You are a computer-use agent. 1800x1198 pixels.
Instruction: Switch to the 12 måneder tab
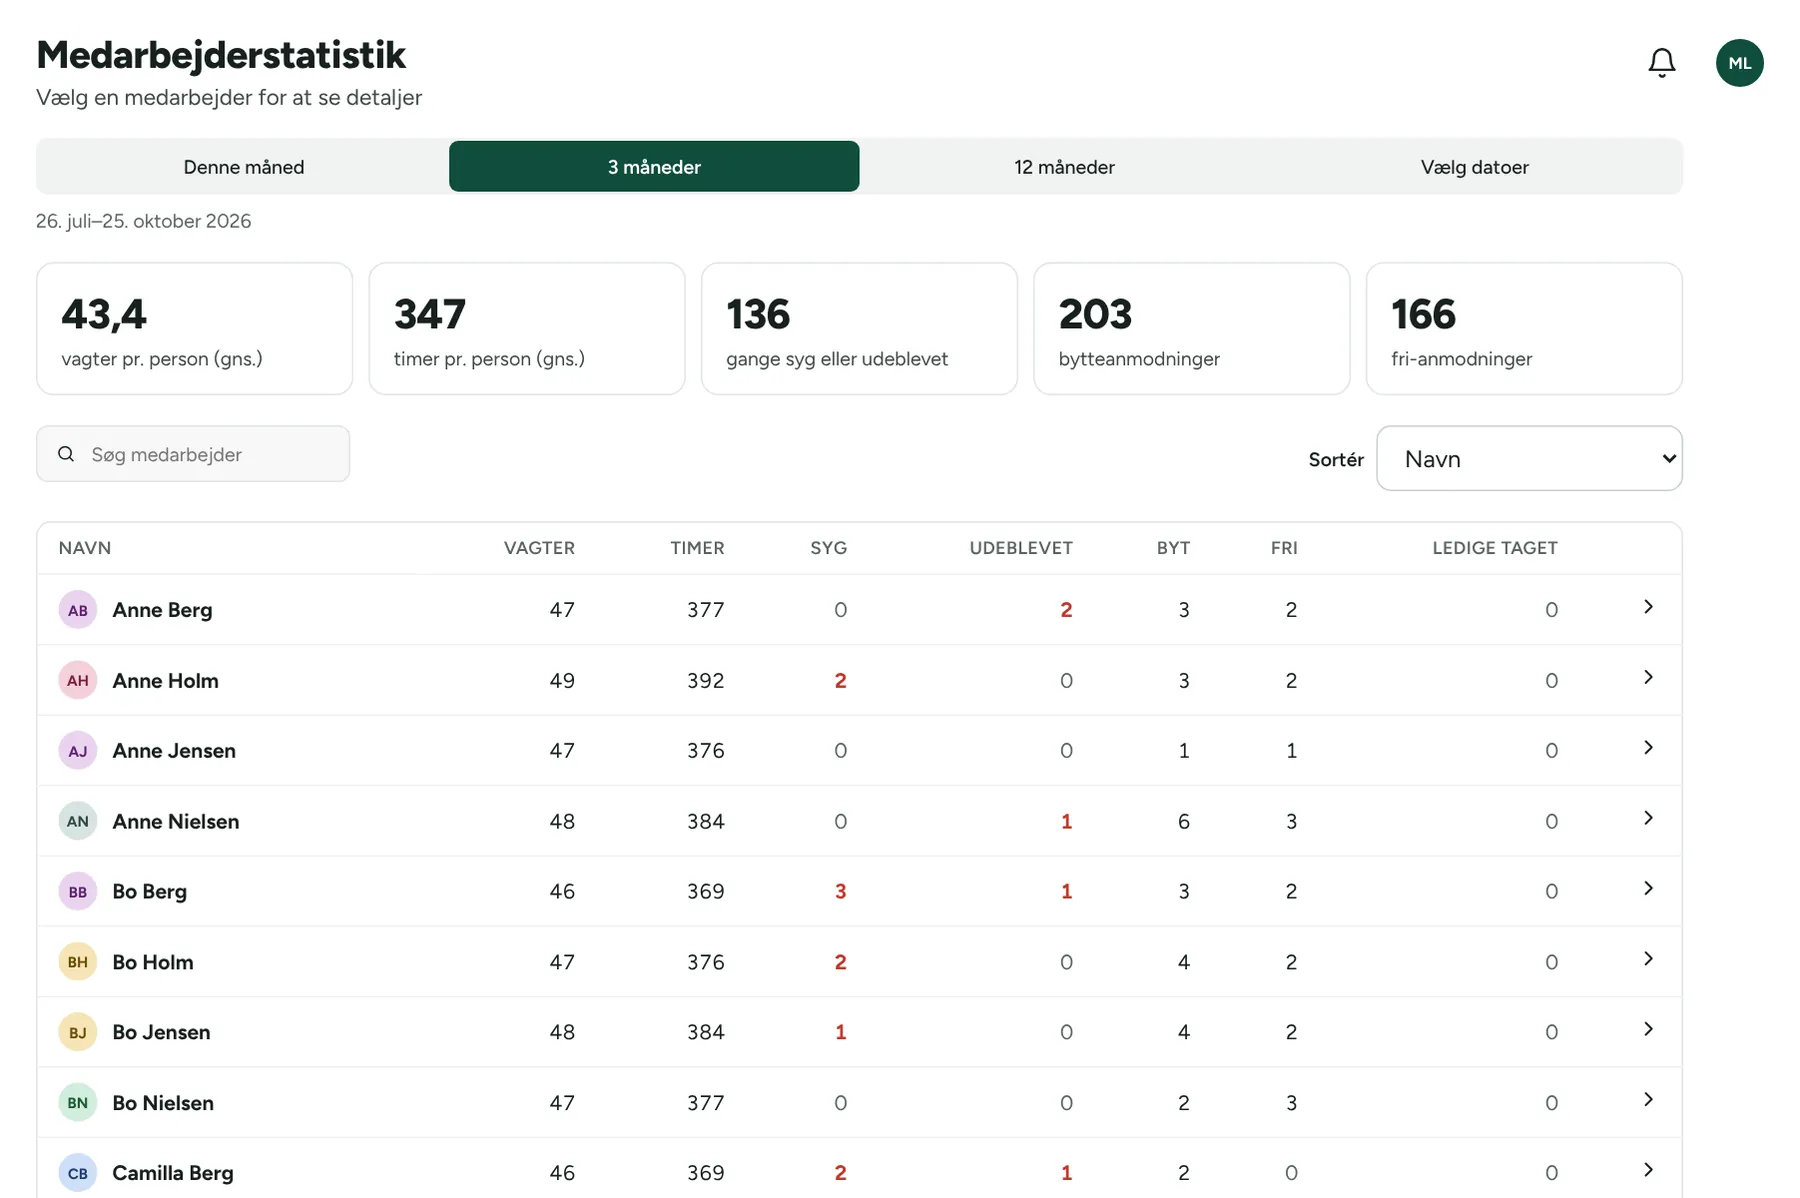point(1064,167)
